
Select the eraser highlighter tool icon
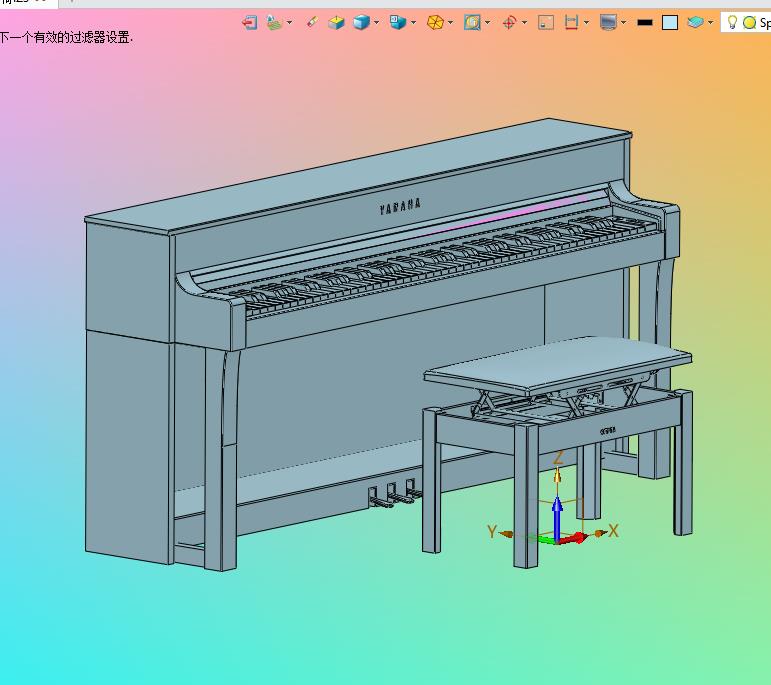312,22
